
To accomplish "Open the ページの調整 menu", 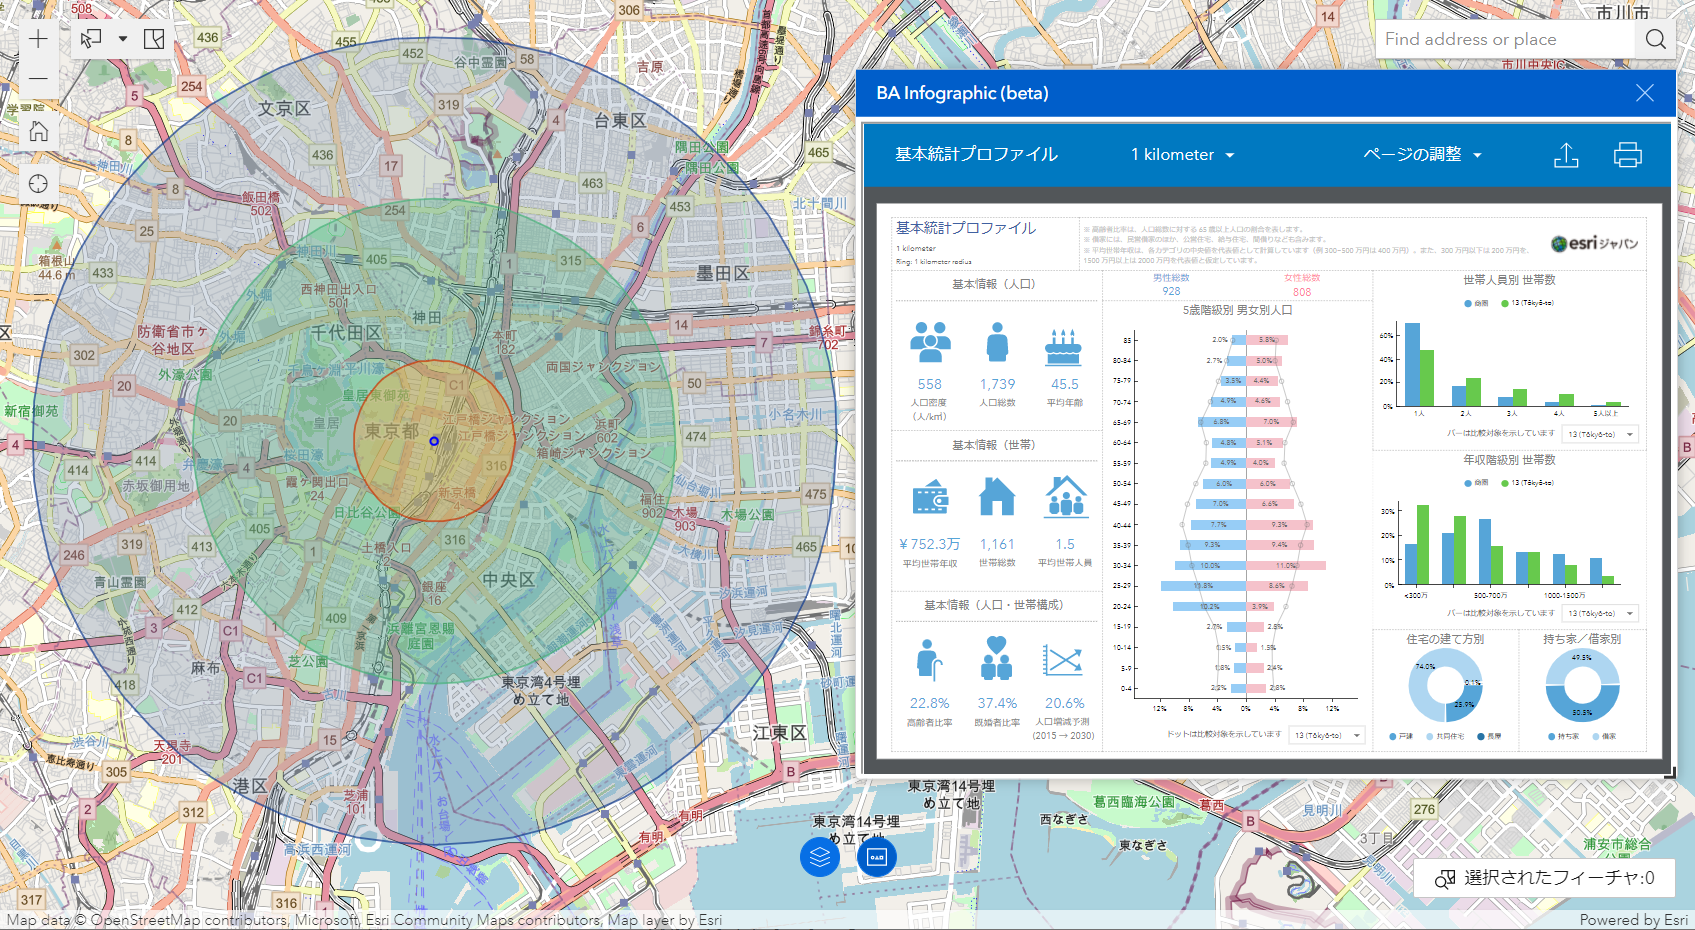I will (x=1422, y=154).
